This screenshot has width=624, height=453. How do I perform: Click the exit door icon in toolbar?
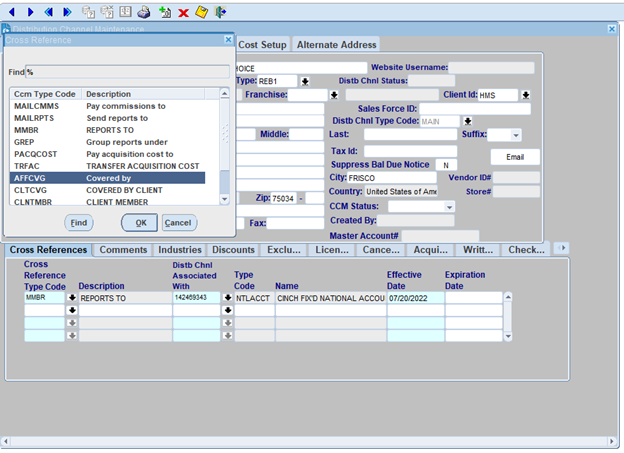220,12
